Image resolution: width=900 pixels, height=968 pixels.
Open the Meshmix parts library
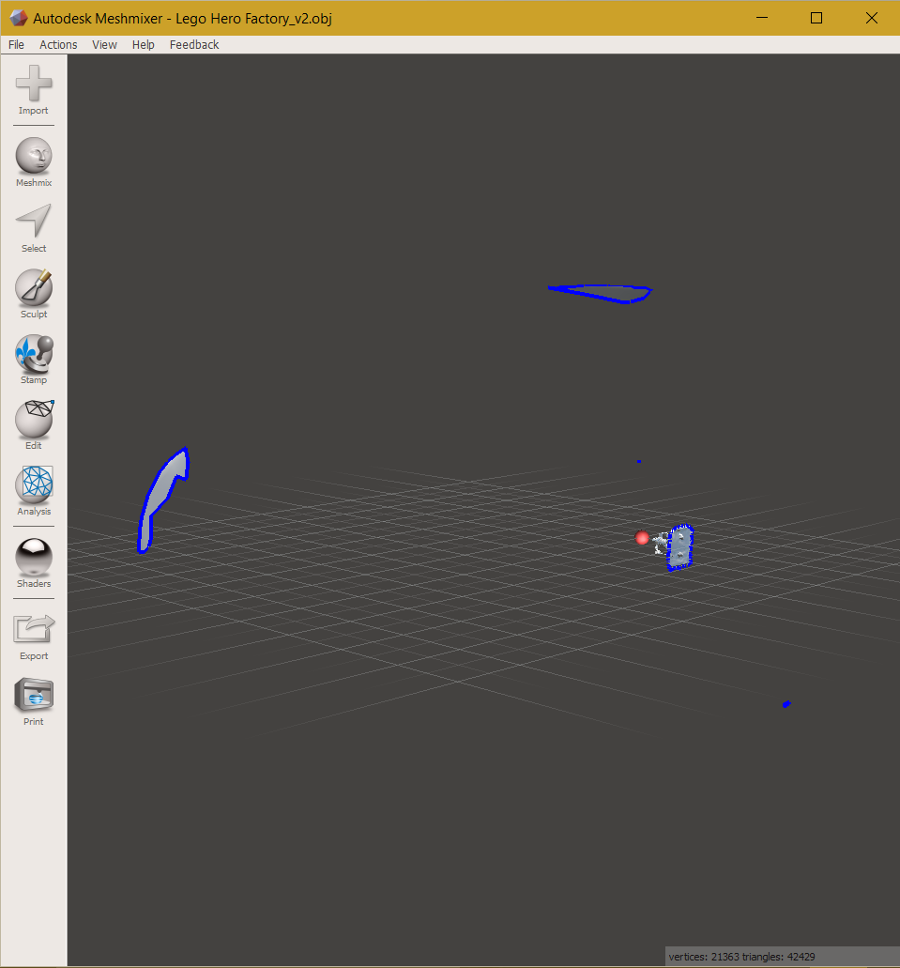(34, 162)
